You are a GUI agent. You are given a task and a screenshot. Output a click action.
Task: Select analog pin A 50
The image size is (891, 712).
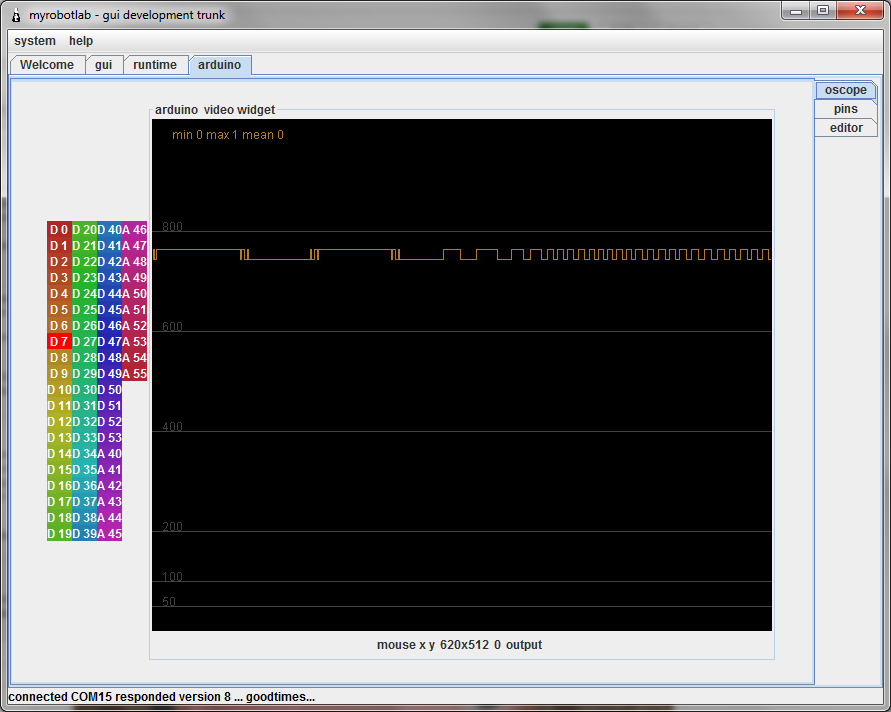pyautogui.click(x=134, y=293)
